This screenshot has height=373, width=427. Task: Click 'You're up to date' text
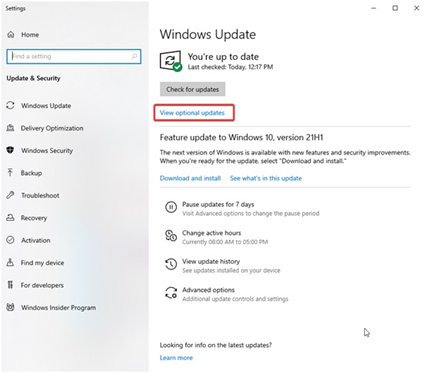pyautogui.click(x=223, y=57)
